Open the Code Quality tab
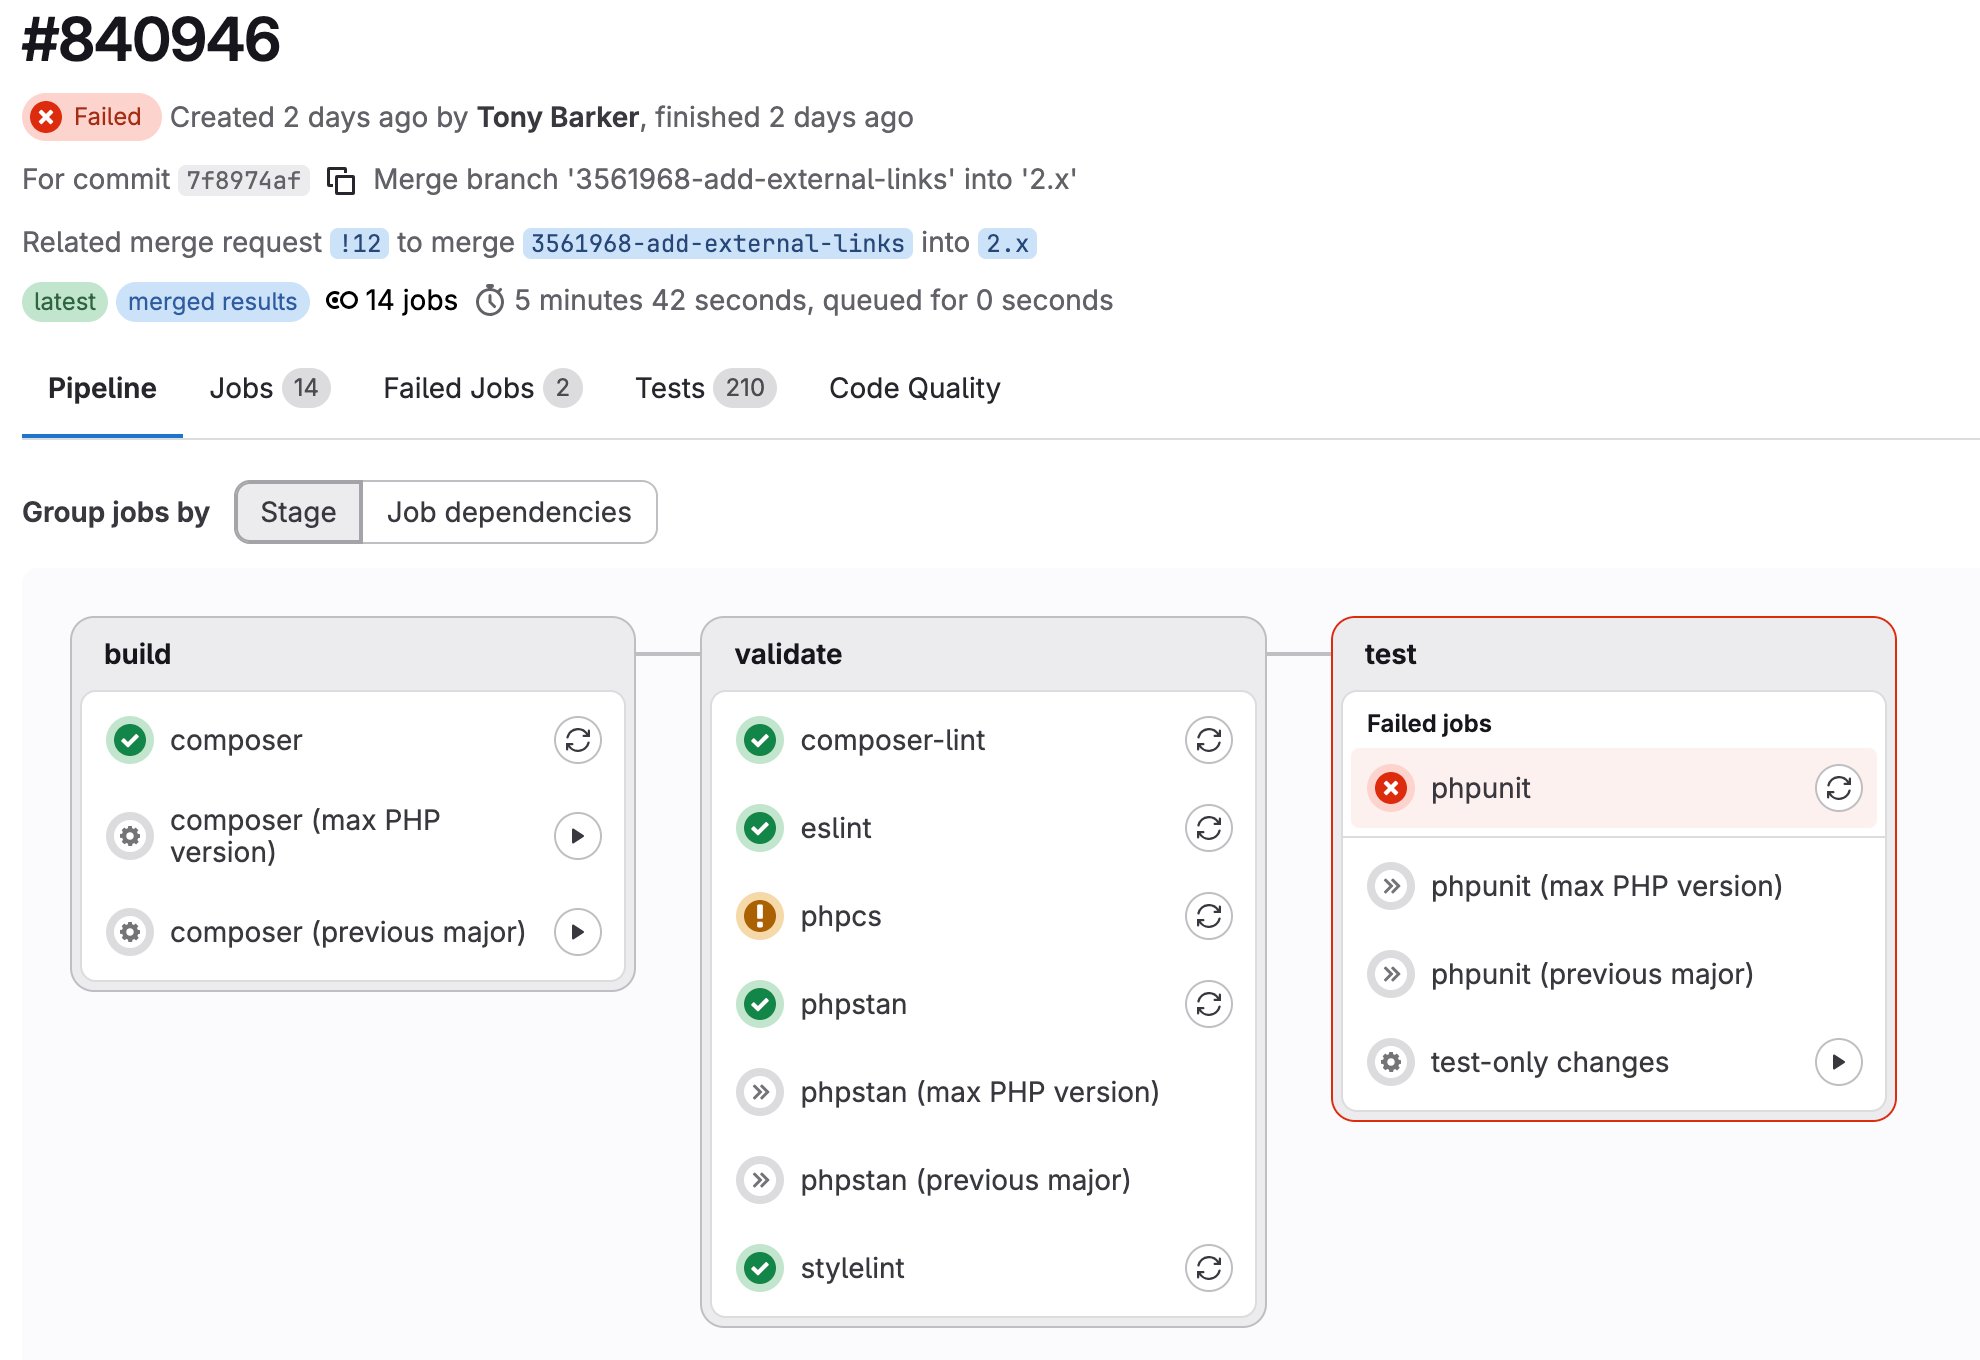This screenshot has width=1980, height=1360. point(914,388)
